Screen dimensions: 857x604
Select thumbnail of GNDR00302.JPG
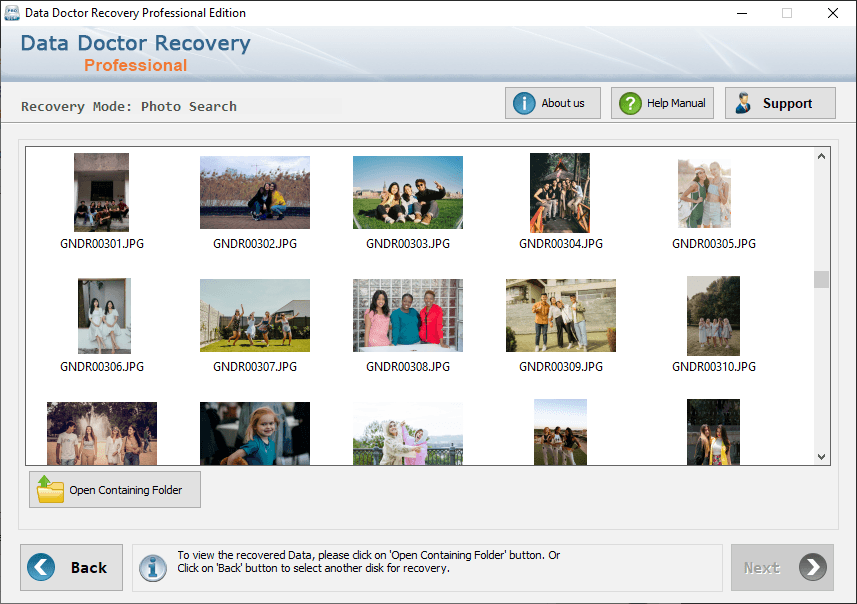pyautogui.click(x=255, y=192)
